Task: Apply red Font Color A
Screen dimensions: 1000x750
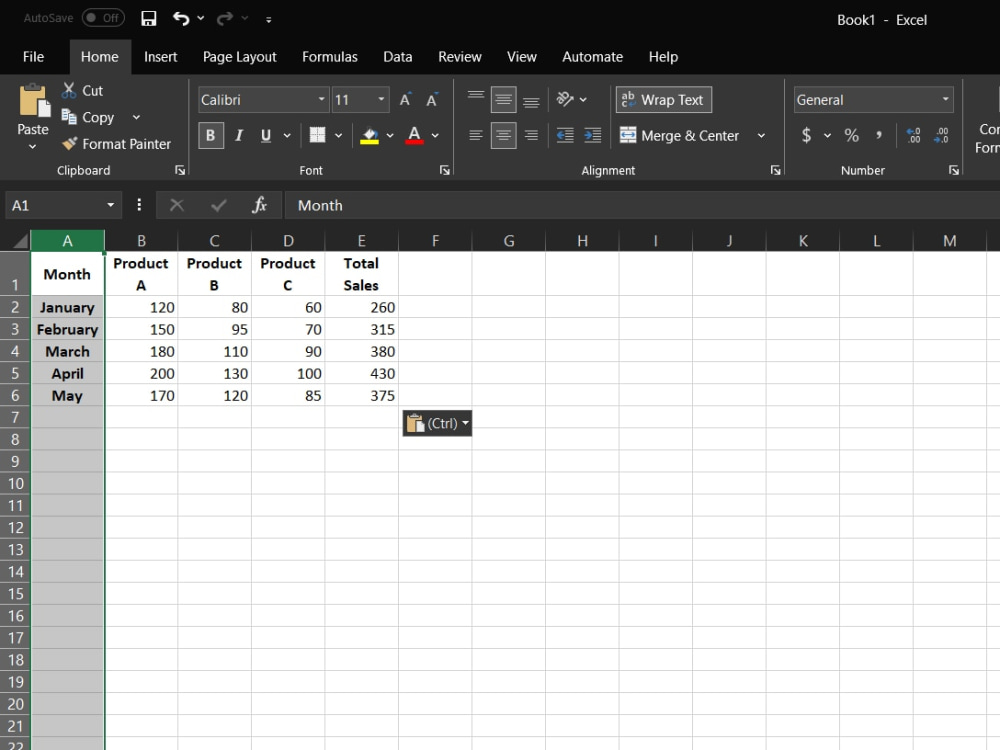Action: pyautogui.click(x=415, y=135)
